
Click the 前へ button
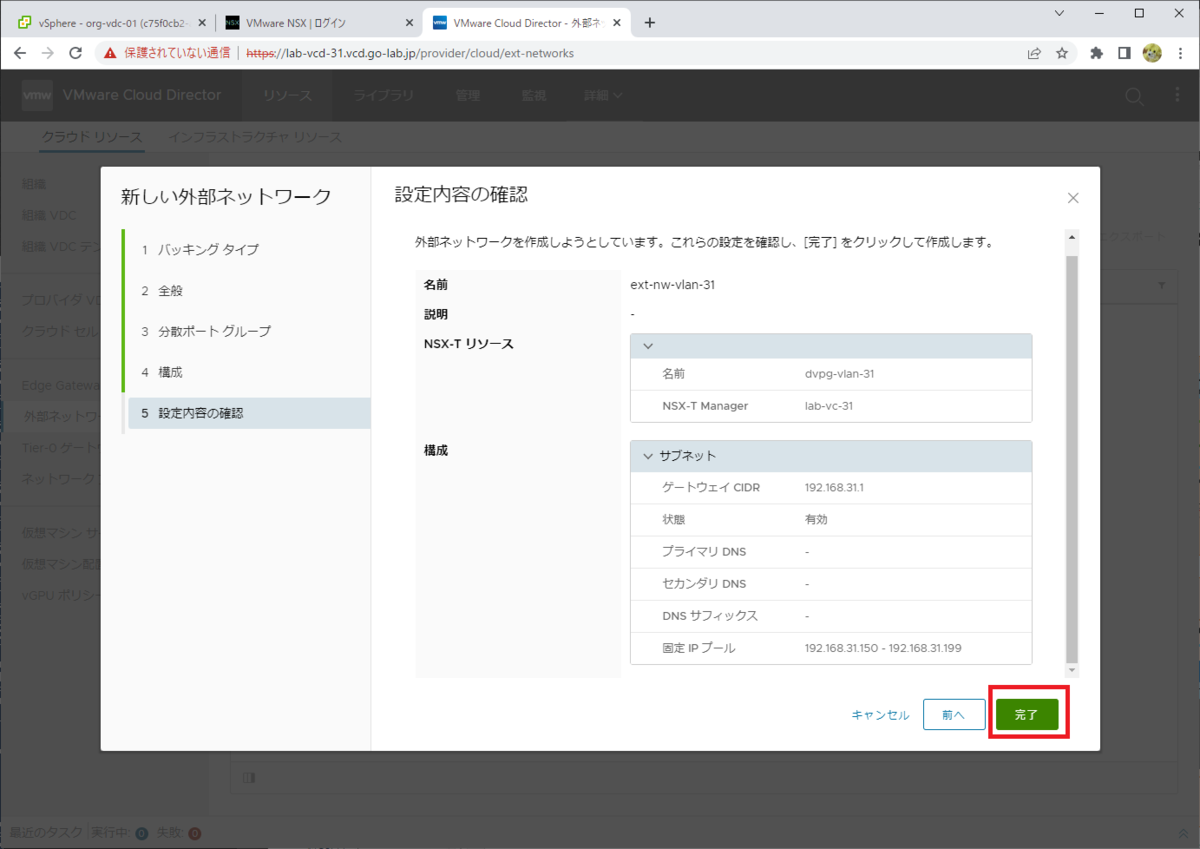pyautogui.click(x=954, y=715)
